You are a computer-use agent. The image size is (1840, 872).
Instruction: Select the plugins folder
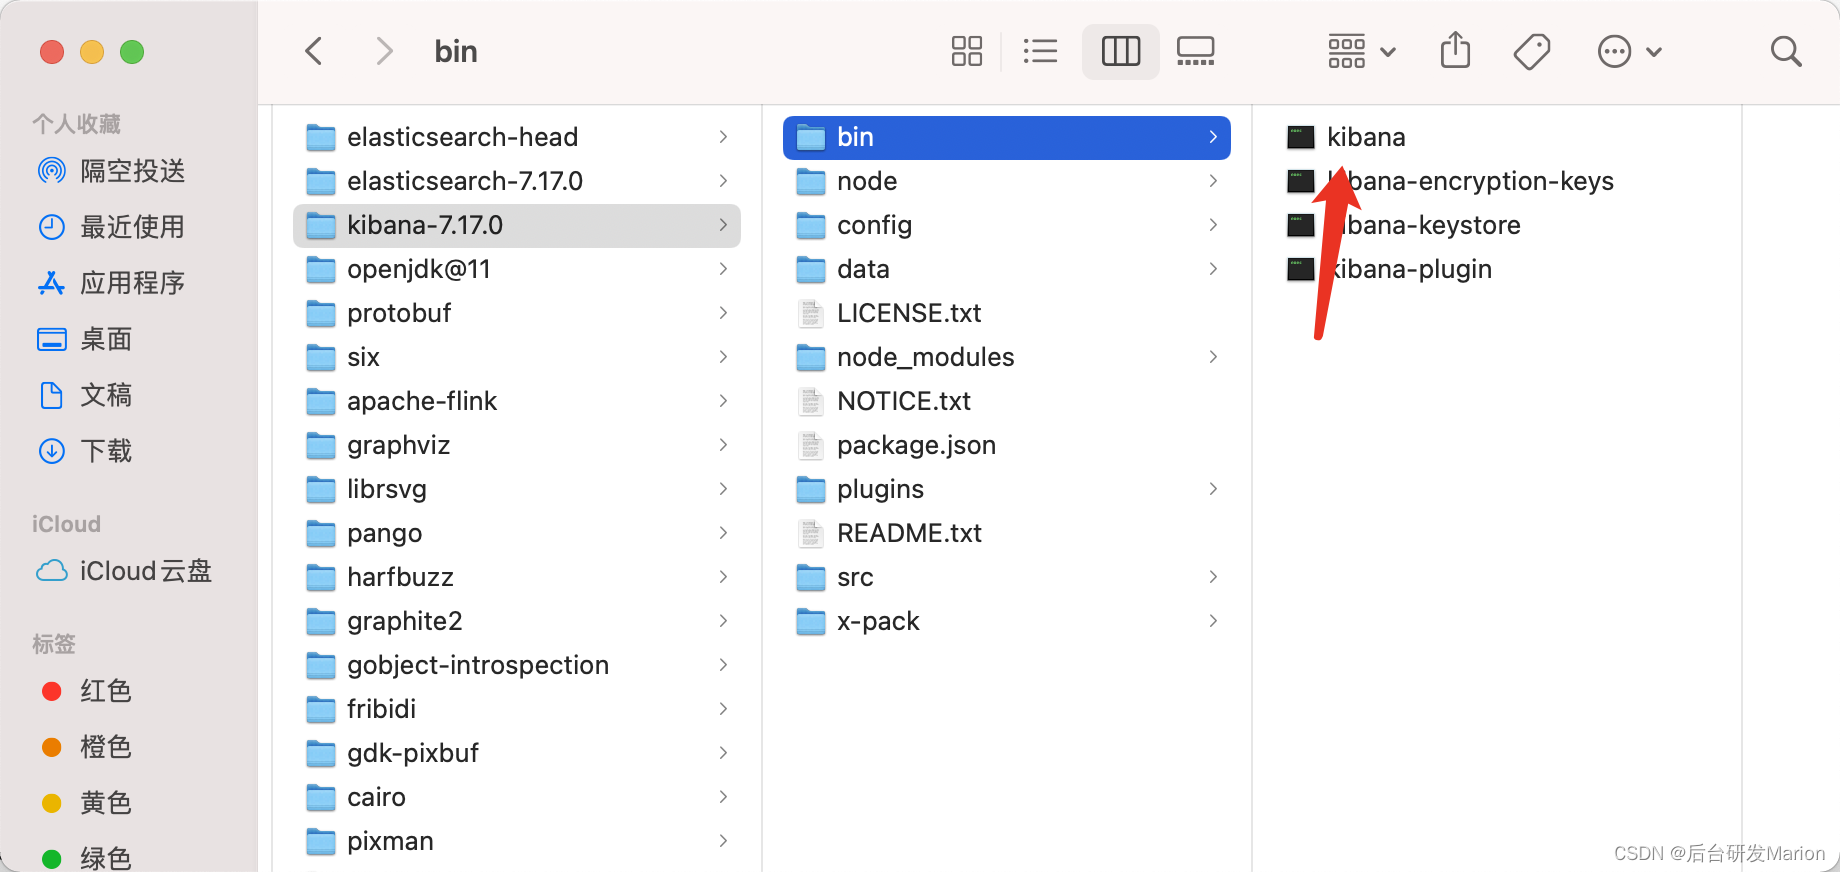pos(1007,489)
